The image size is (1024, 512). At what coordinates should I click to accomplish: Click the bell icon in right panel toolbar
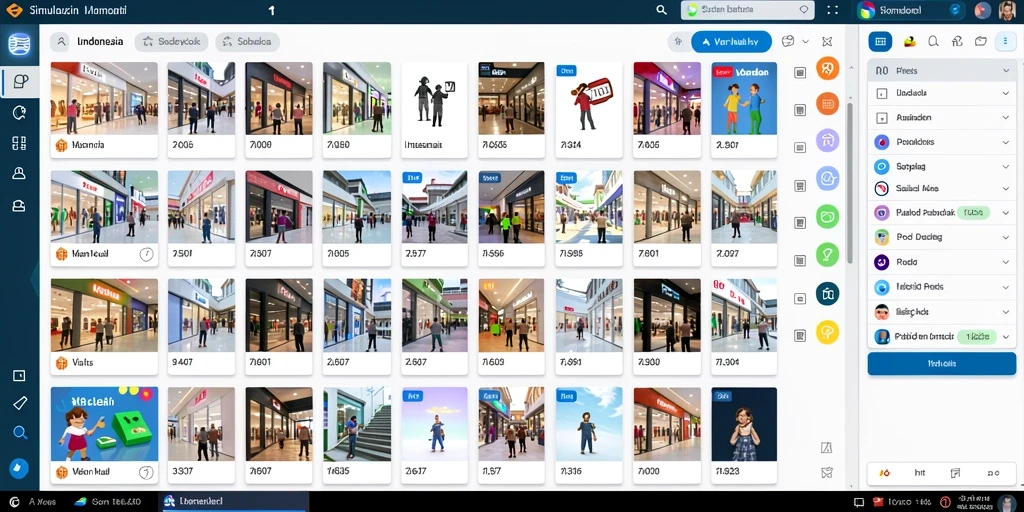click(x=933, y=42)
